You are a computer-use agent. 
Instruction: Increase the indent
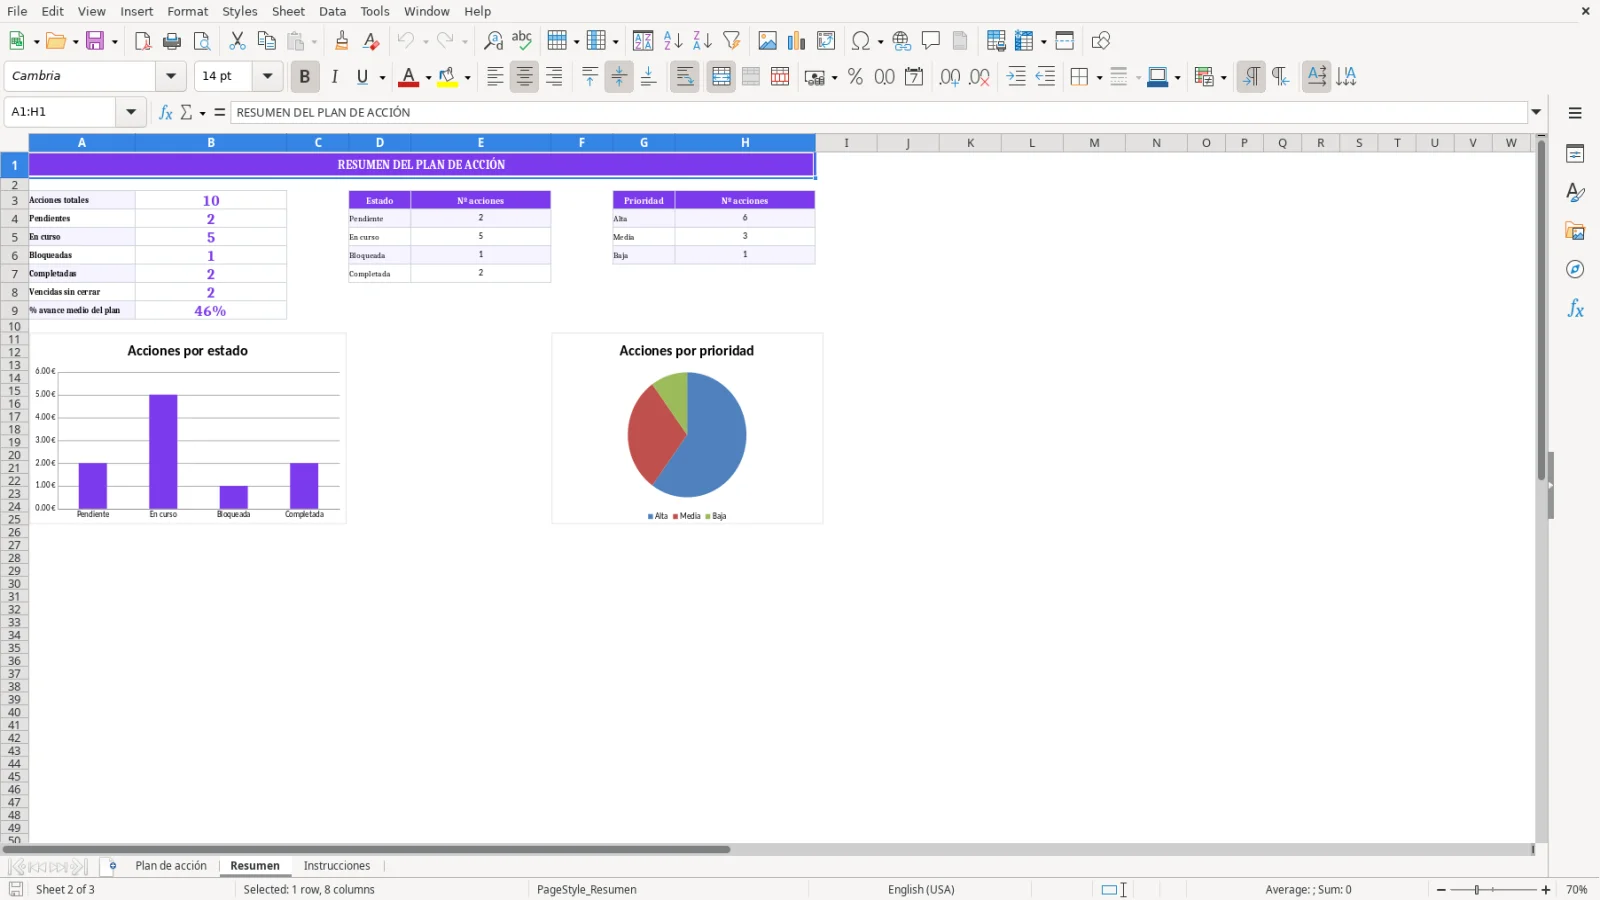pos(1016,77)
